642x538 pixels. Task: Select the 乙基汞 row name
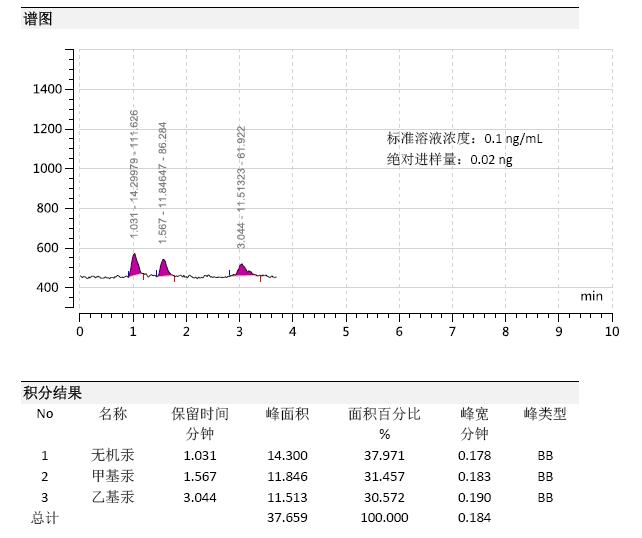[113, 497]
